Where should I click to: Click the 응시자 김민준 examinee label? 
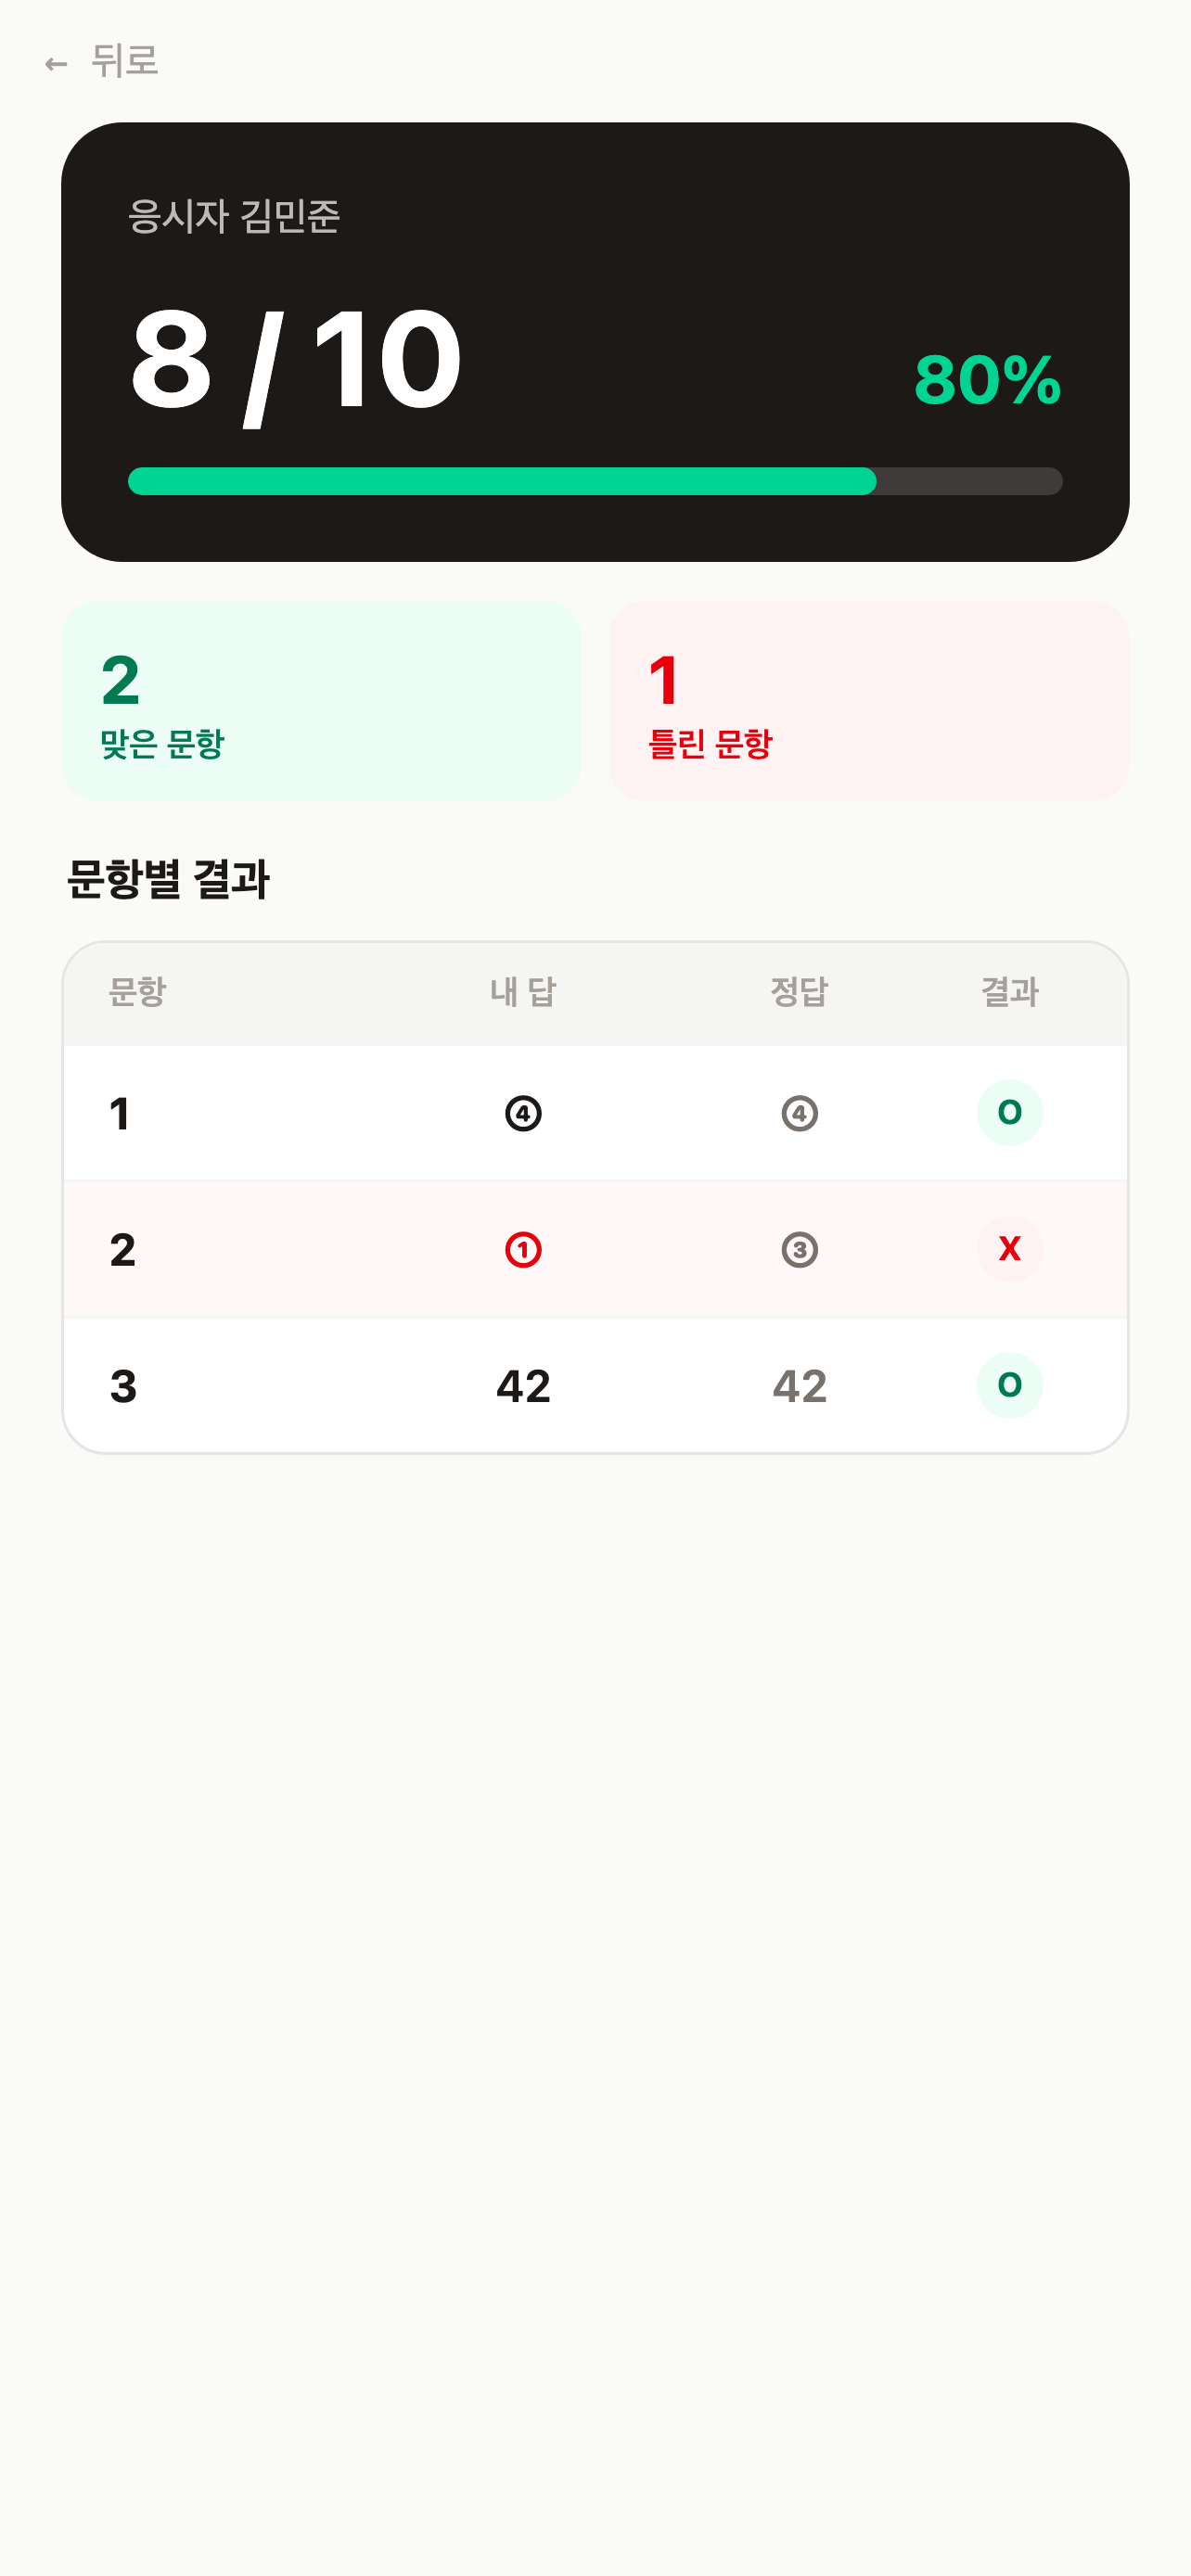tap(234, 216)
